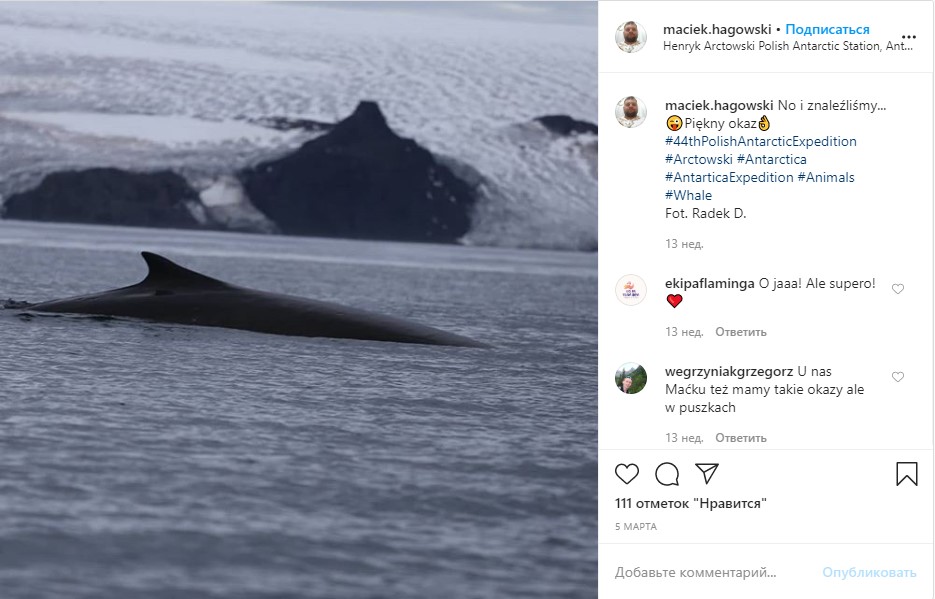
Task: Click the whale photo
Action: pos(299,300)
